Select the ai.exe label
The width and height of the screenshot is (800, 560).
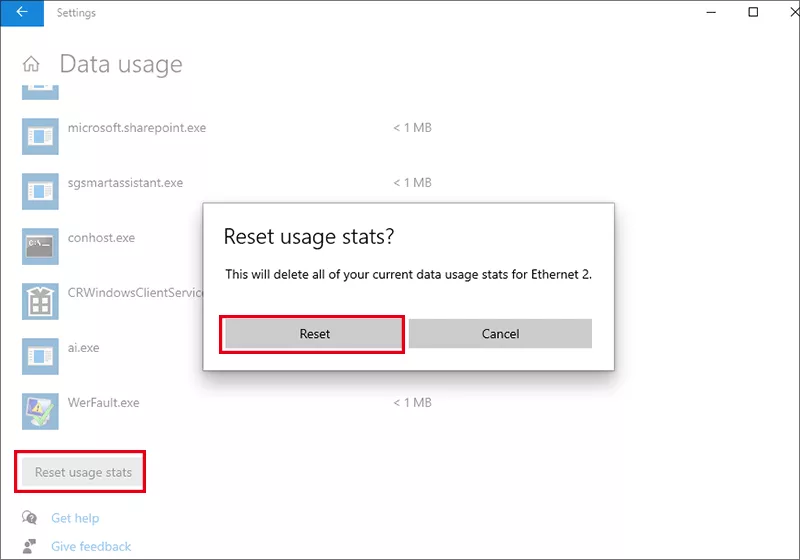click(83, 348)
